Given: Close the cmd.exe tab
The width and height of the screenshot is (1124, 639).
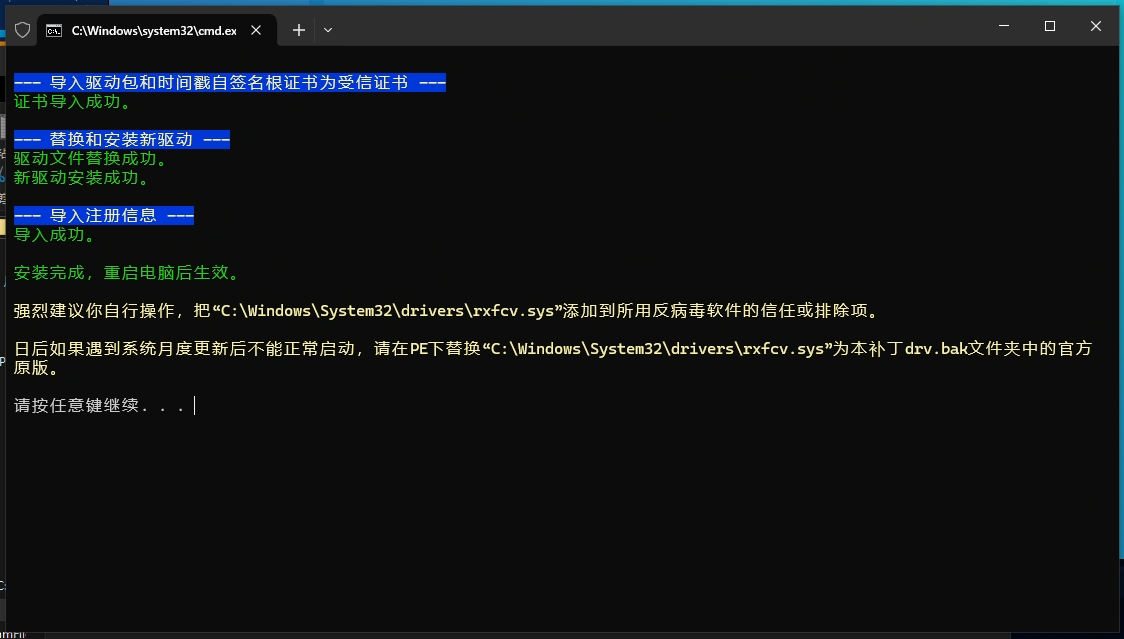Looking at the screenshot, I should (256, 30).
